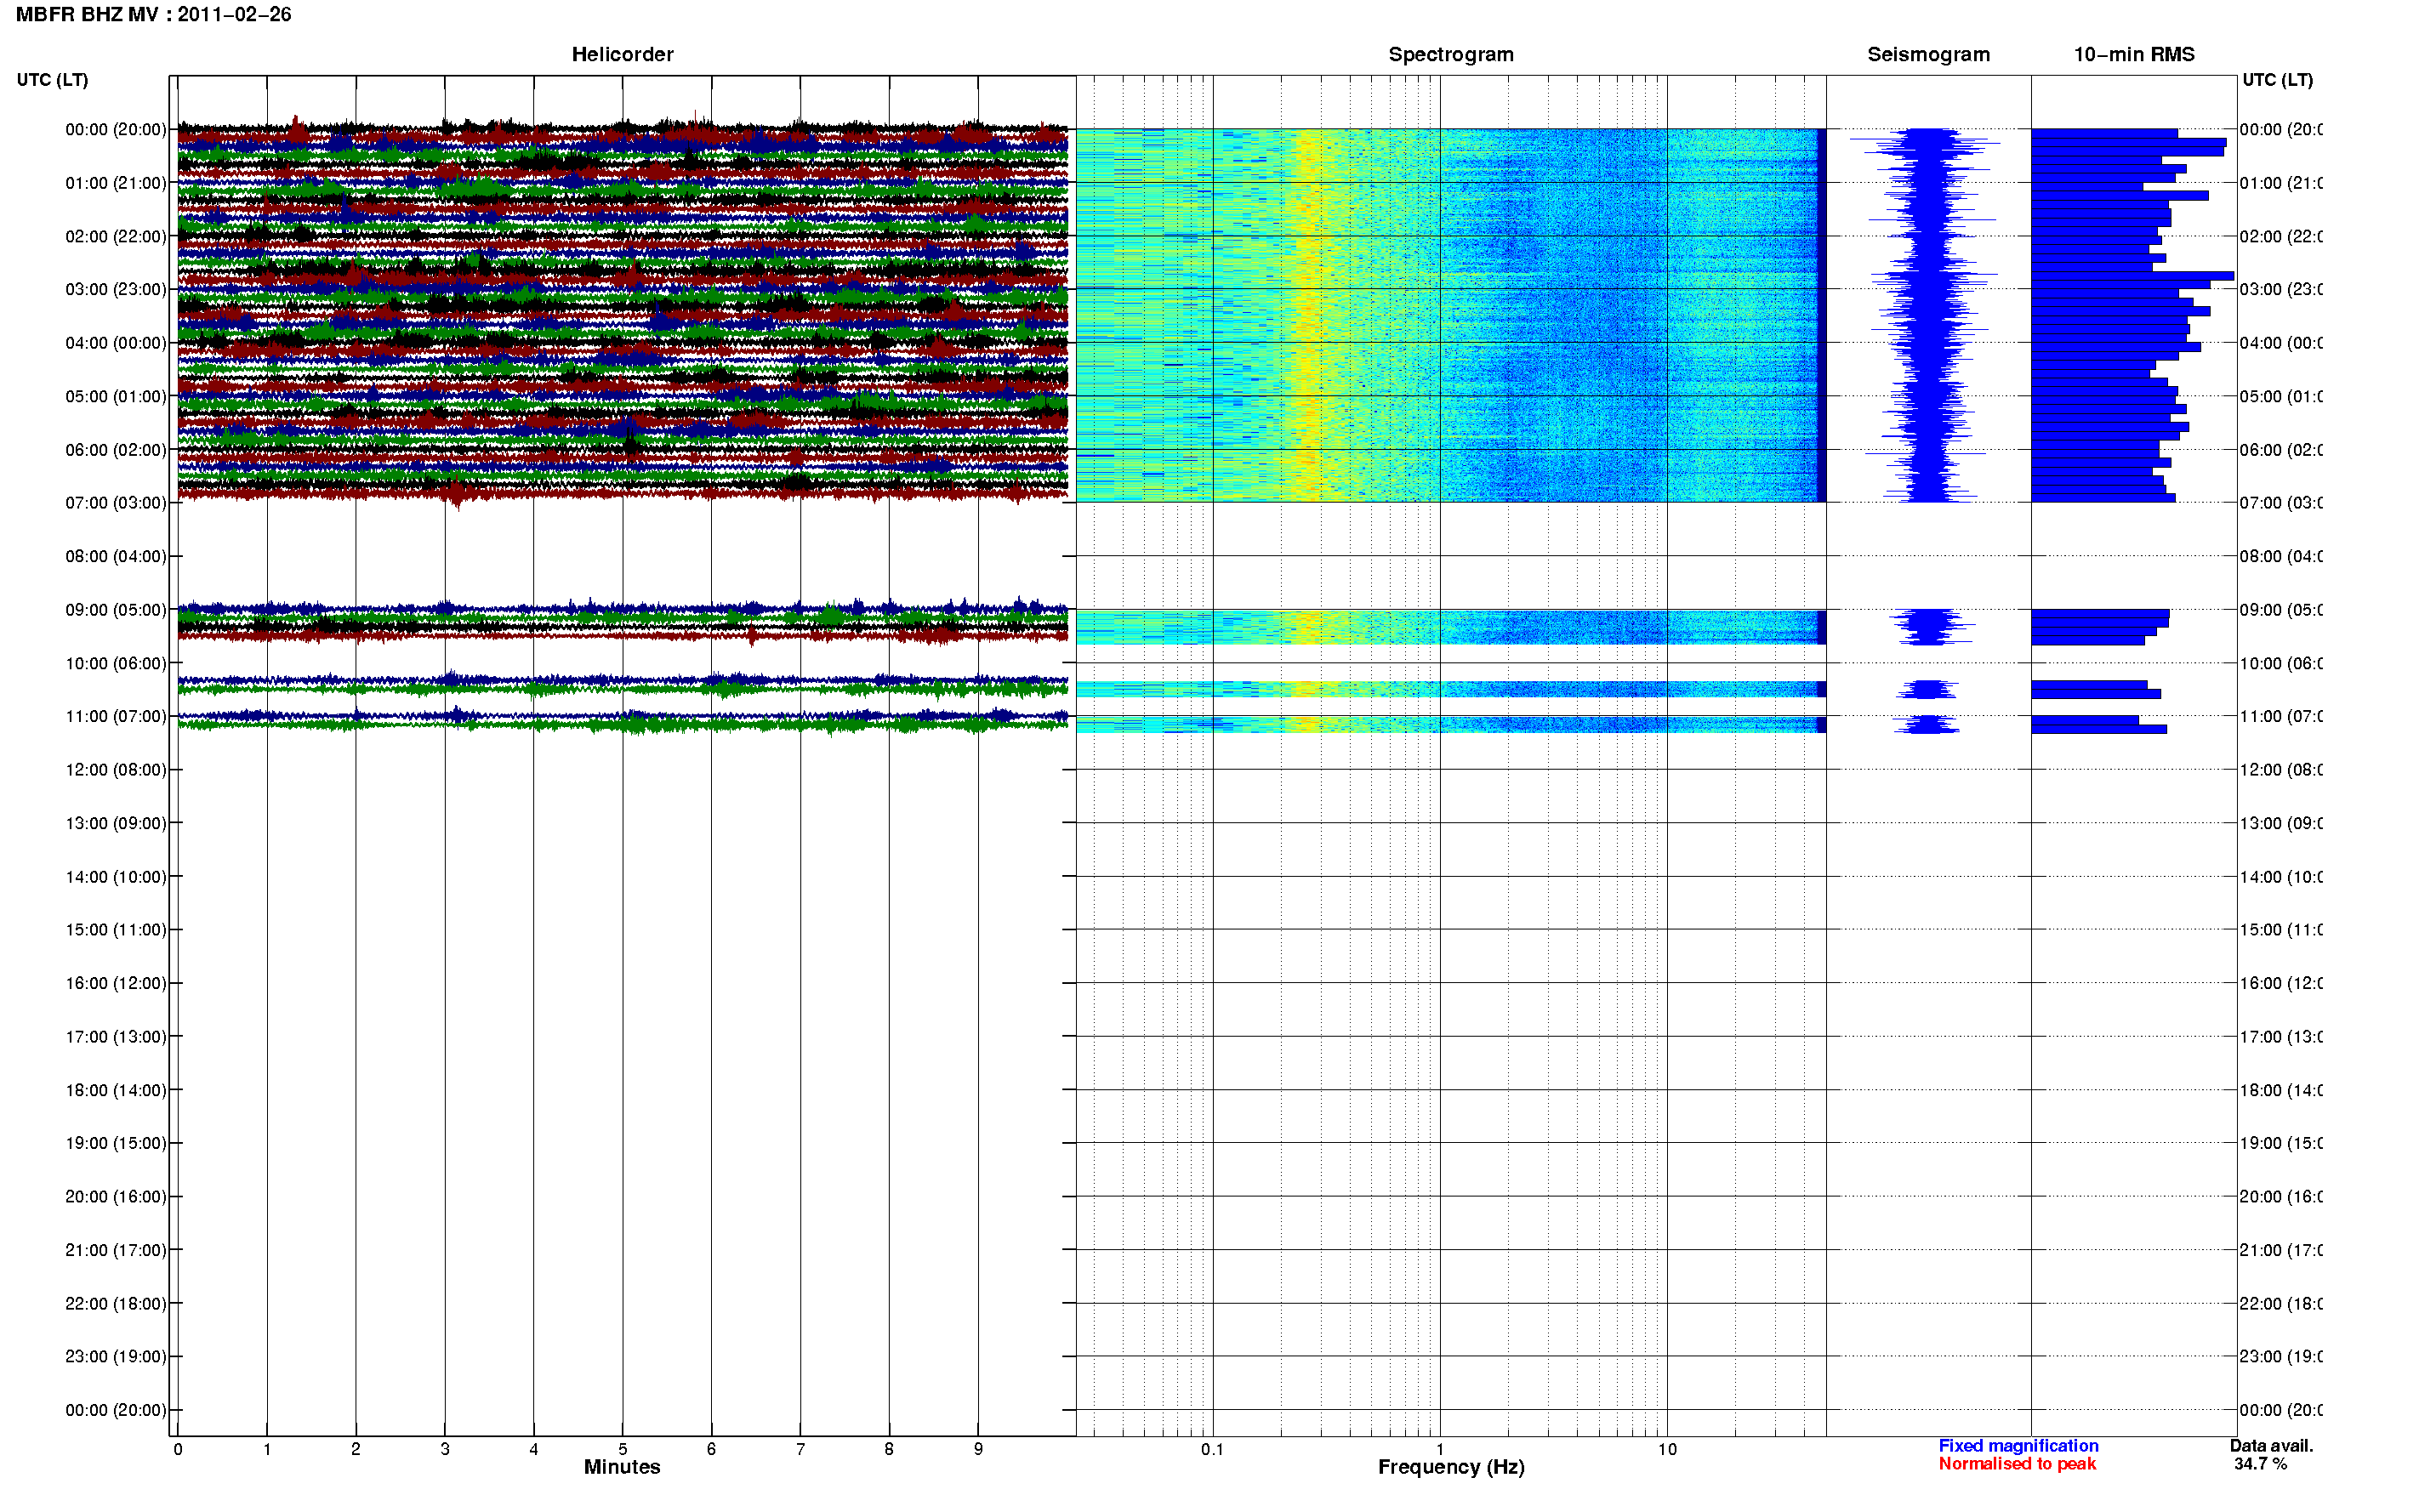Viewport: 2419px width, 1512px height.
Task: Click the 'Frequency (Hz)' x-axis label
Action: point(1451,1467)
